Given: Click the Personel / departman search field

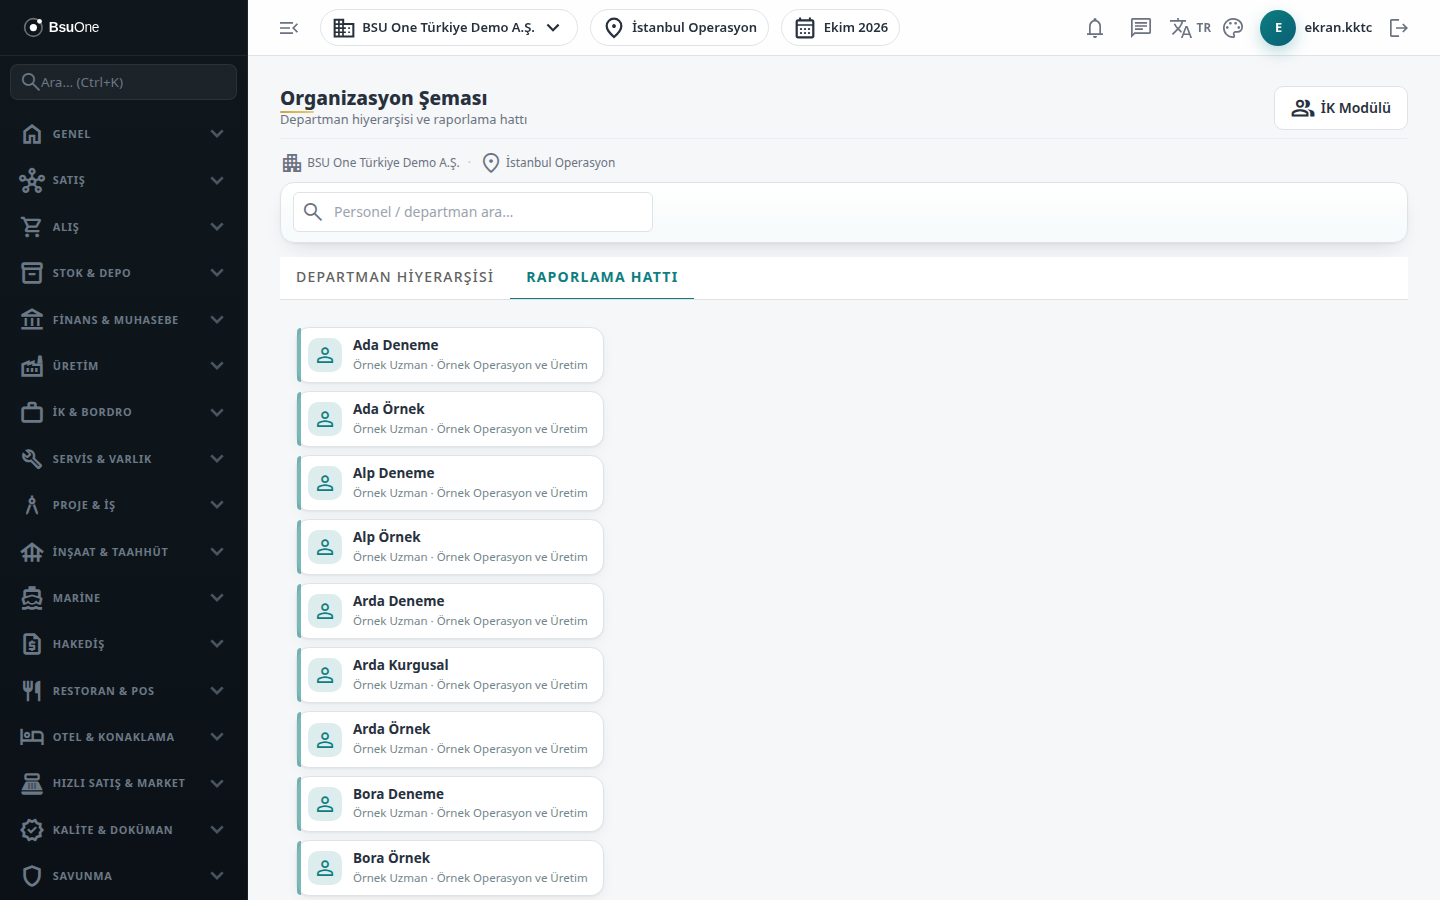Looking at the screenshot, I should (473, 212).
